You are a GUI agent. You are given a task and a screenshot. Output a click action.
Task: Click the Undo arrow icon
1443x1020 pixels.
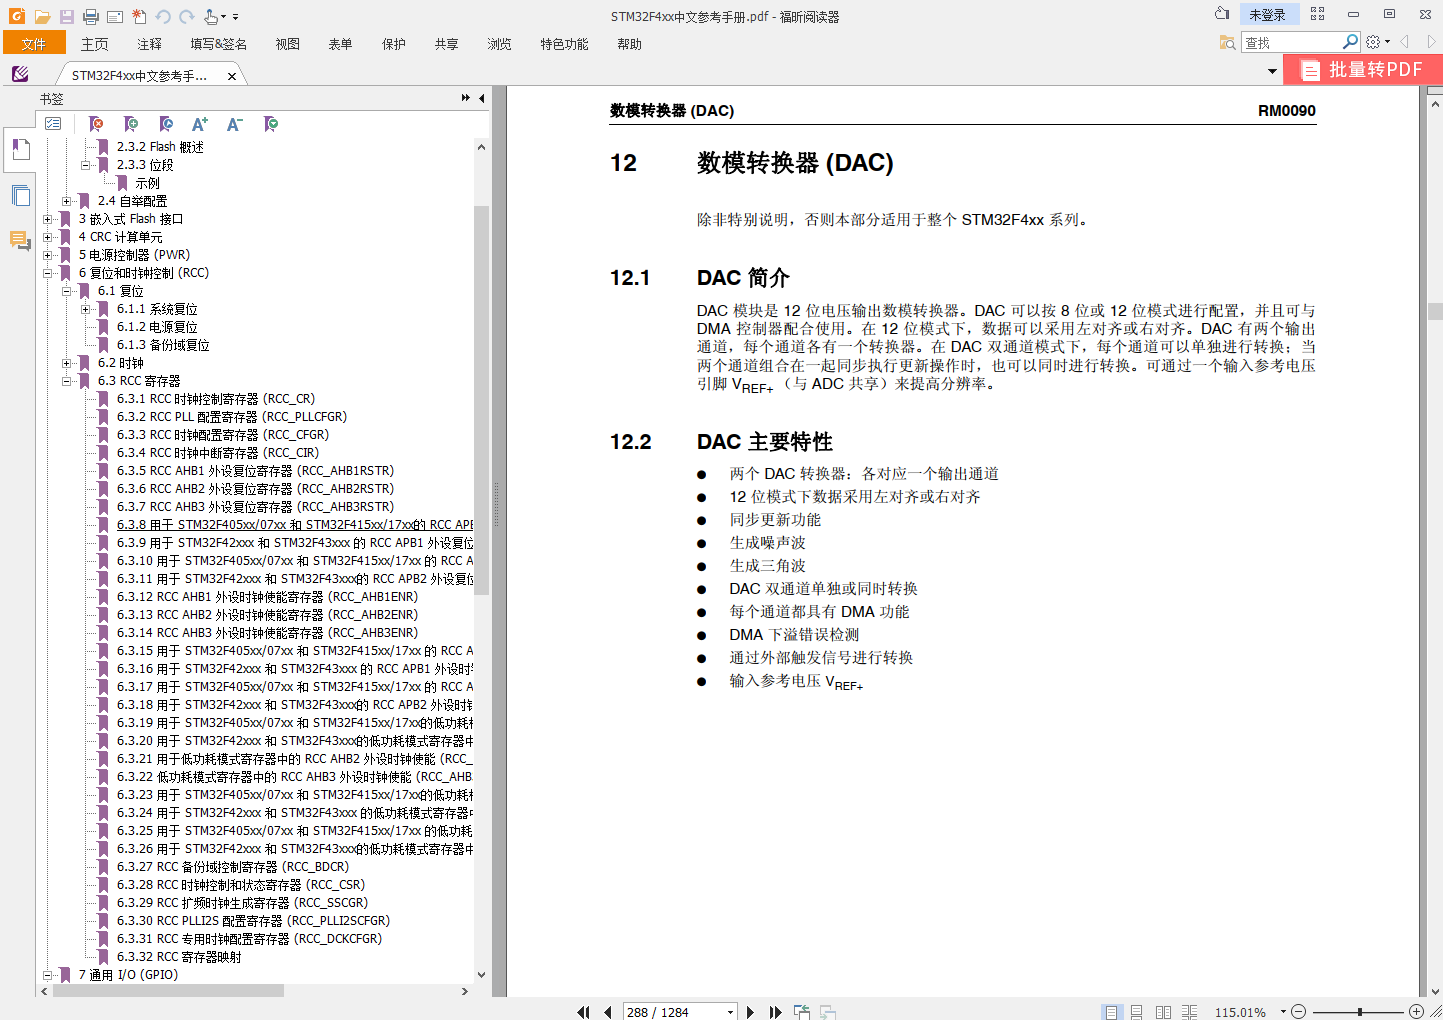click(x=163, y=16)
